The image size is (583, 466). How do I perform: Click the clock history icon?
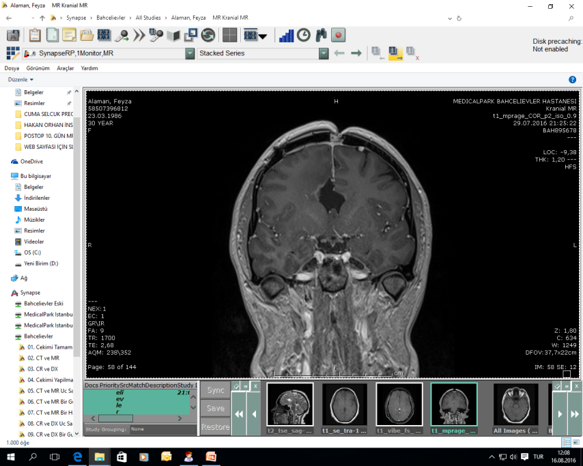304,35
